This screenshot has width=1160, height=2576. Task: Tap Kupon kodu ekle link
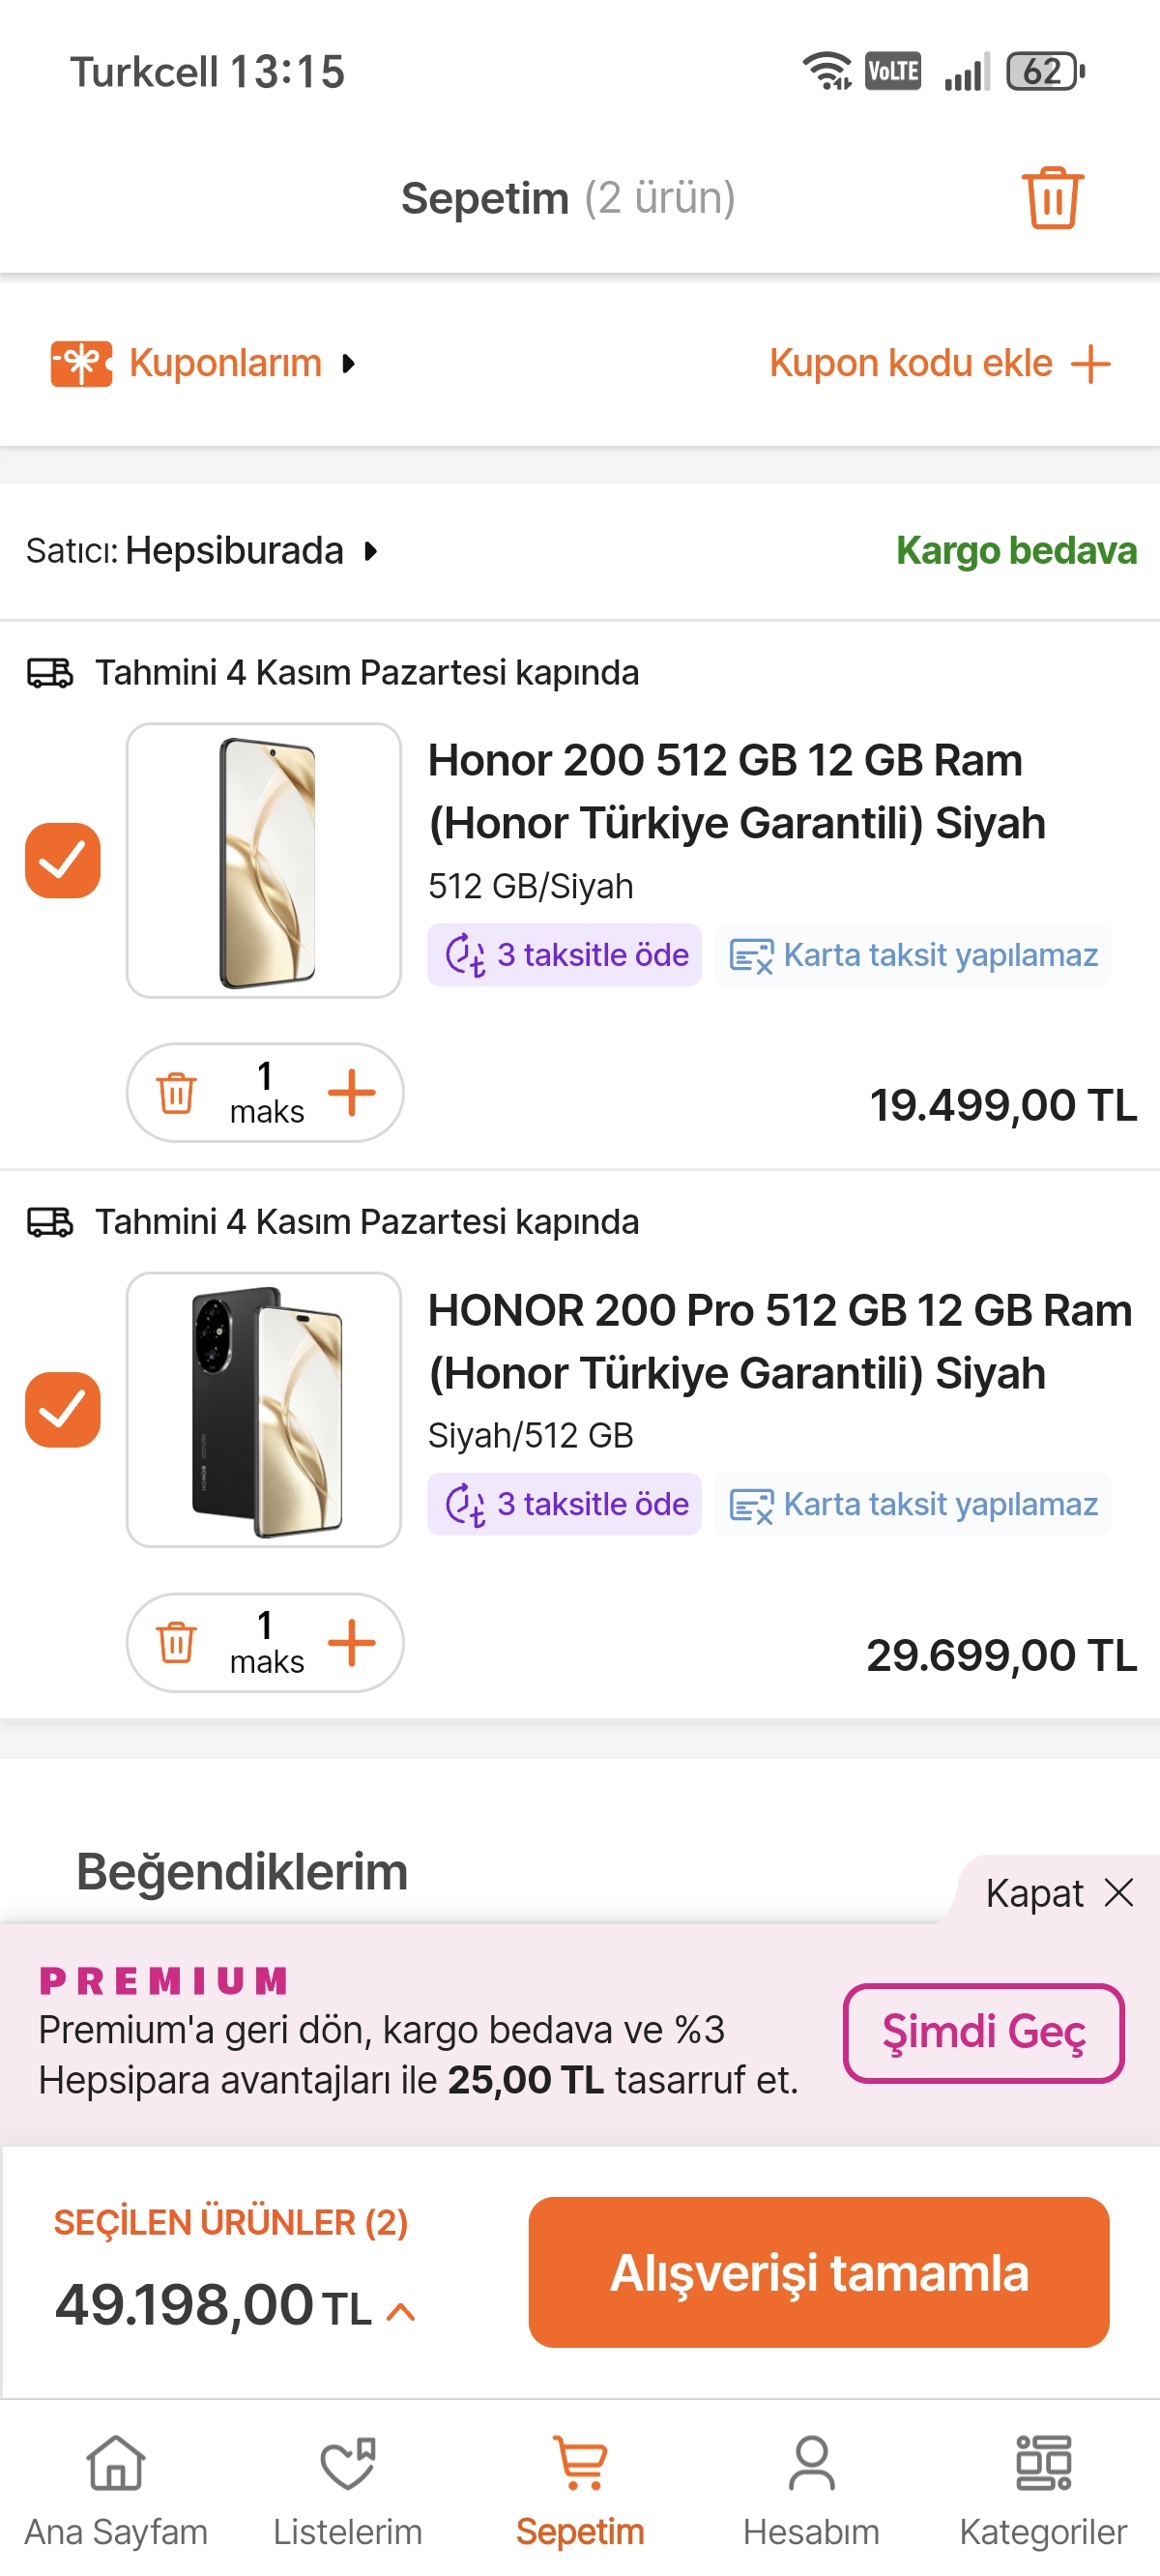point(939,363)
